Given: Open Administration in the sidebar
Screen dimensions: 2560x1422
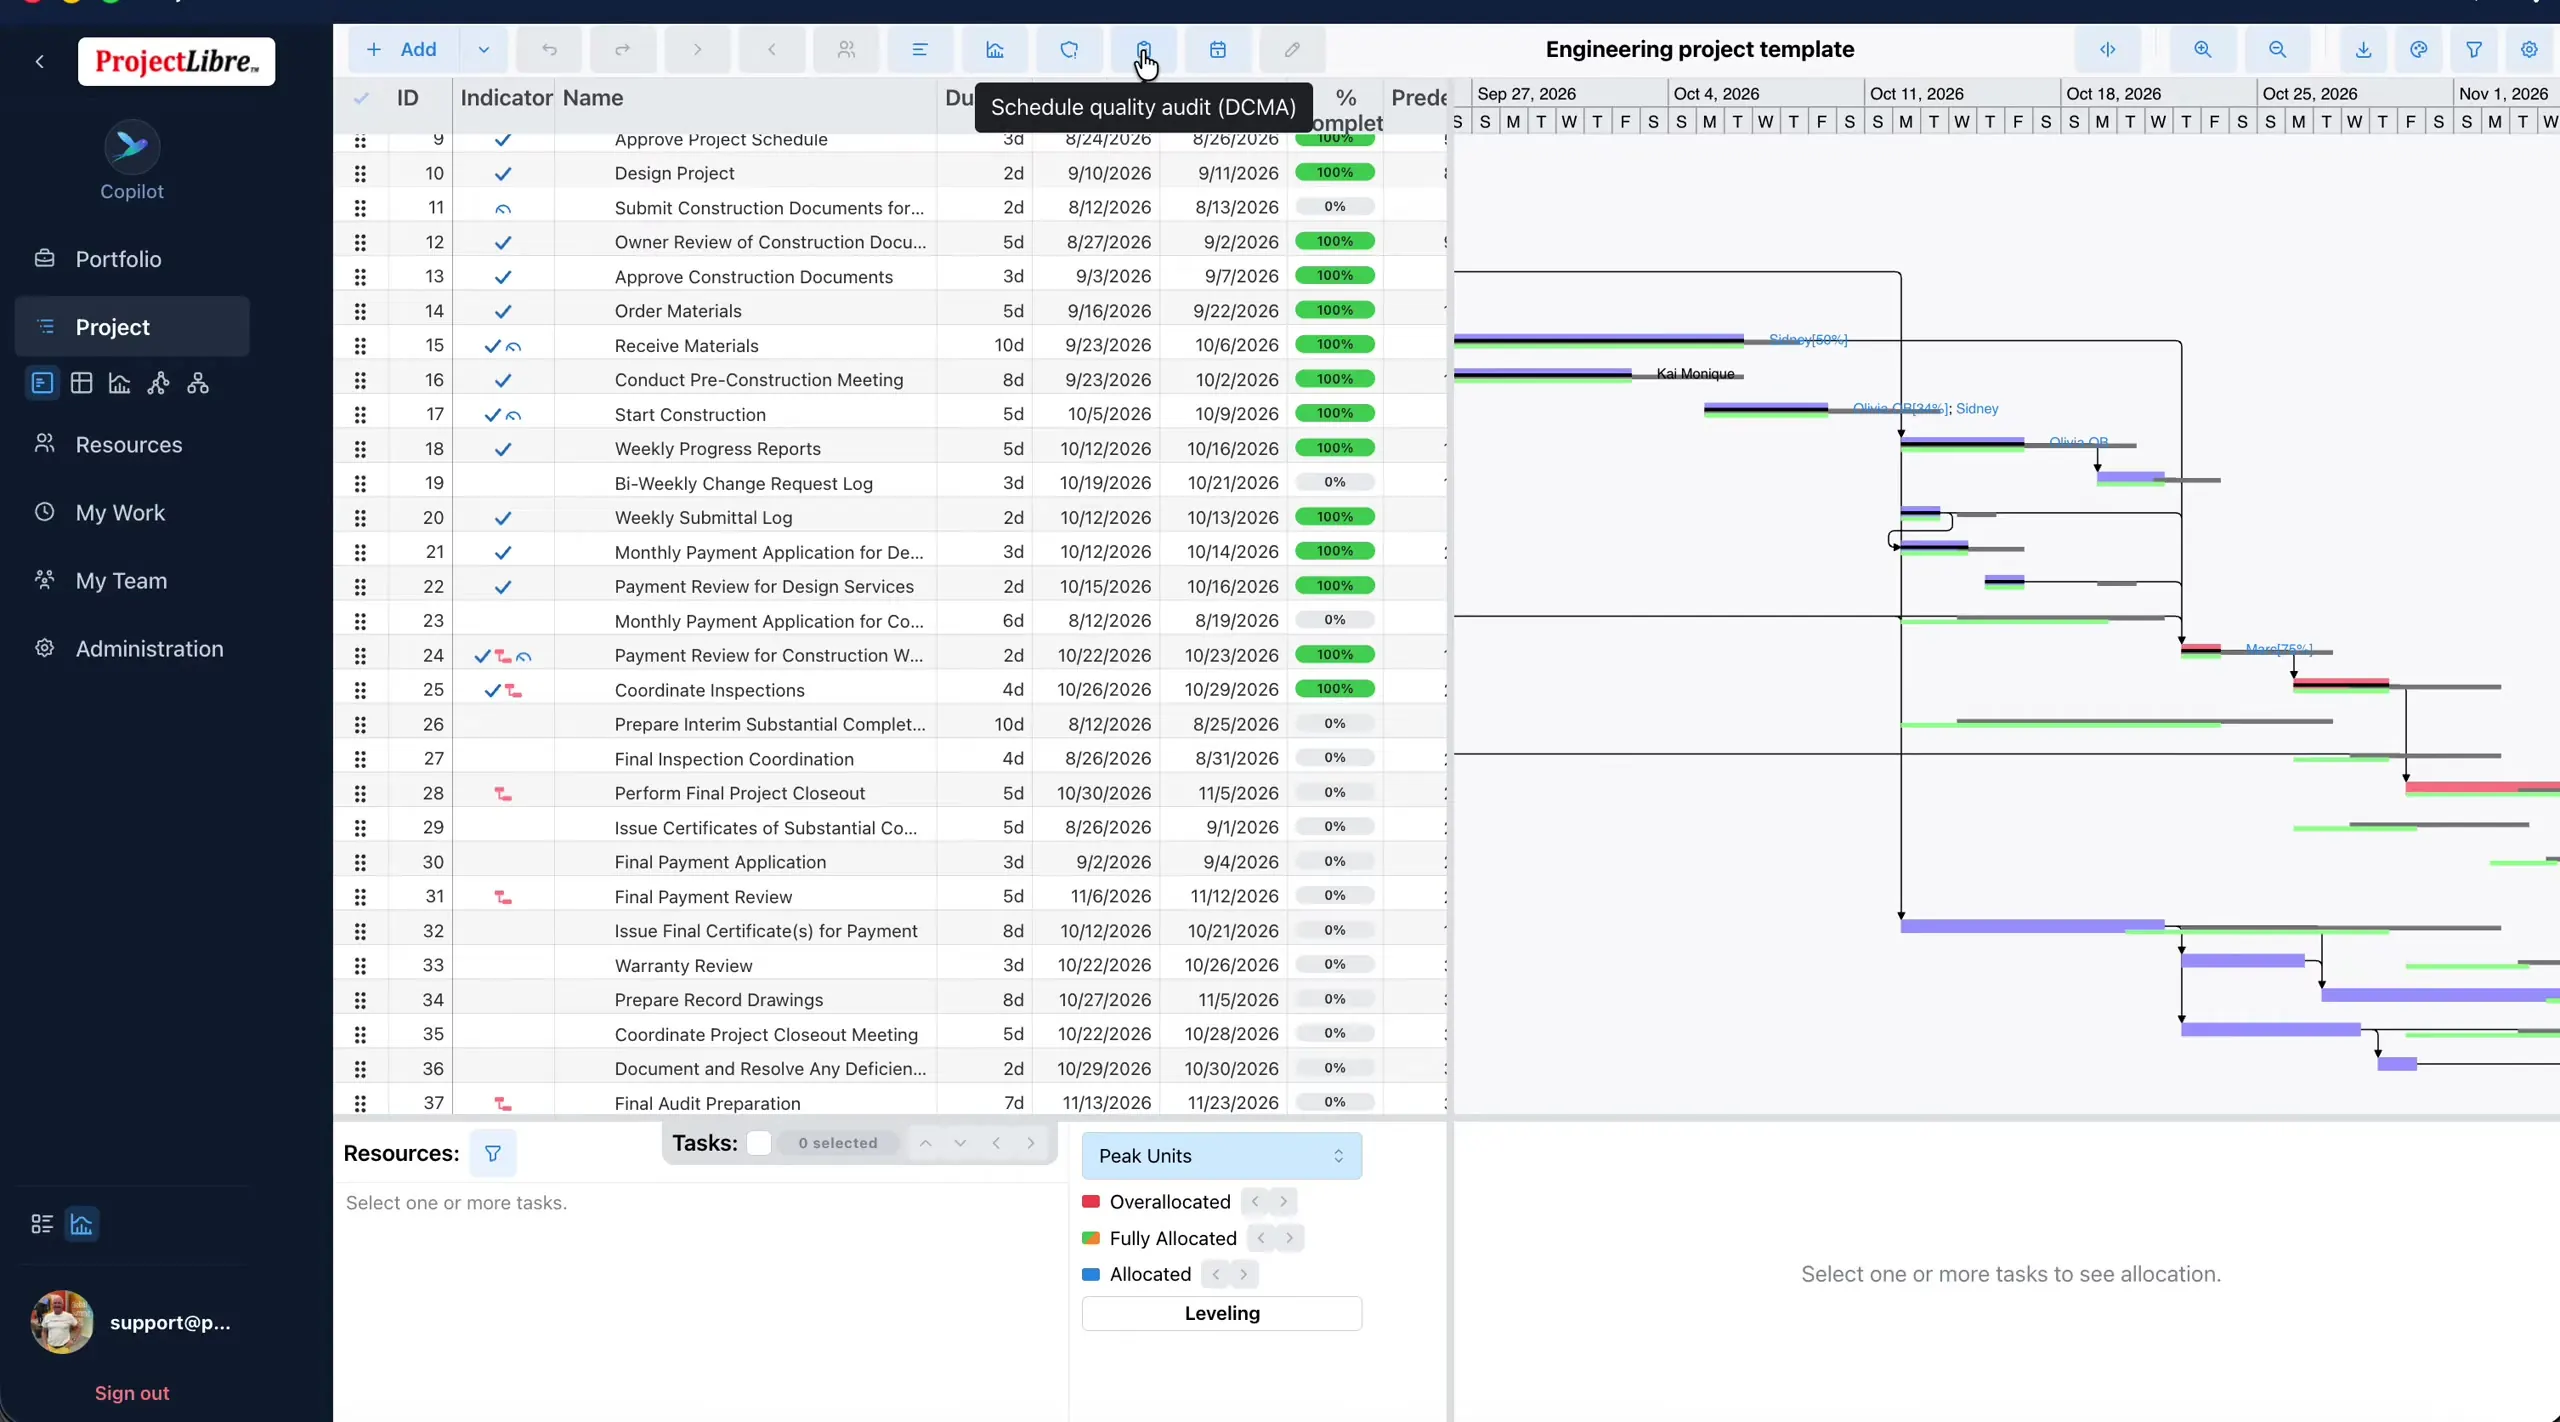Looking at the screenshot, I should [x=132, y=648].
